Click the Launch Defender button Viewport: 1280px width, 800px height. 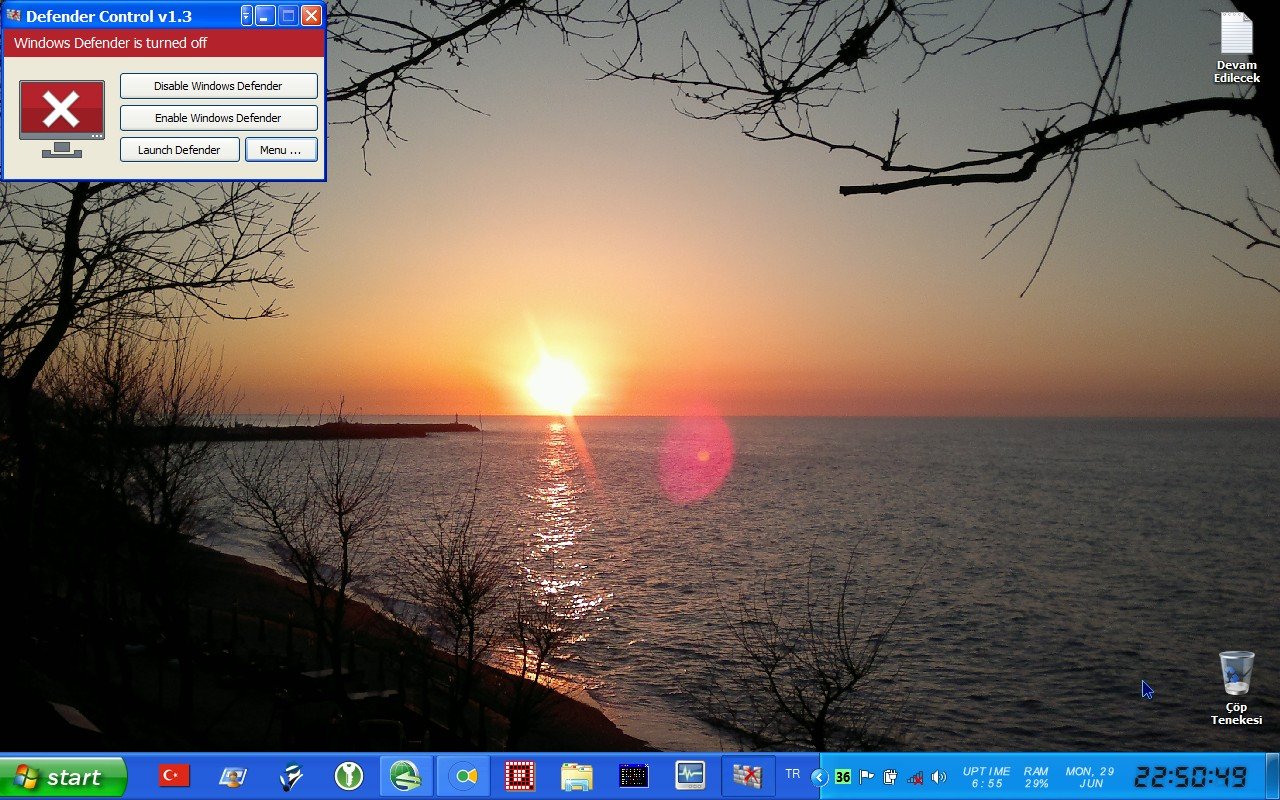click(179, 150)
